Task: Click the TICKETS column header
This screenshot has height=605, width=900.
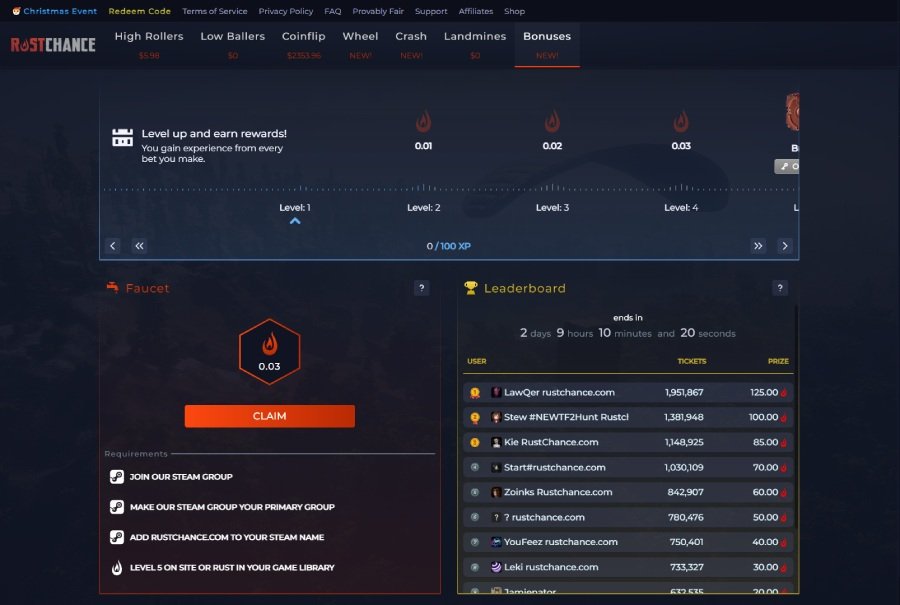Action: [692, 361]
